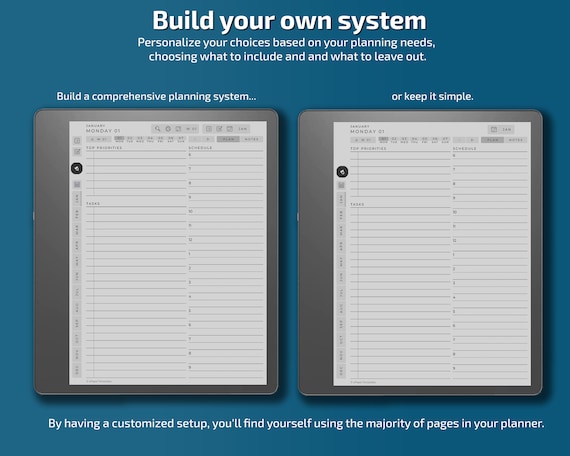Open the DEC month tab on right planner's sidebar
570x456 pixels.
tap(341, 371)
